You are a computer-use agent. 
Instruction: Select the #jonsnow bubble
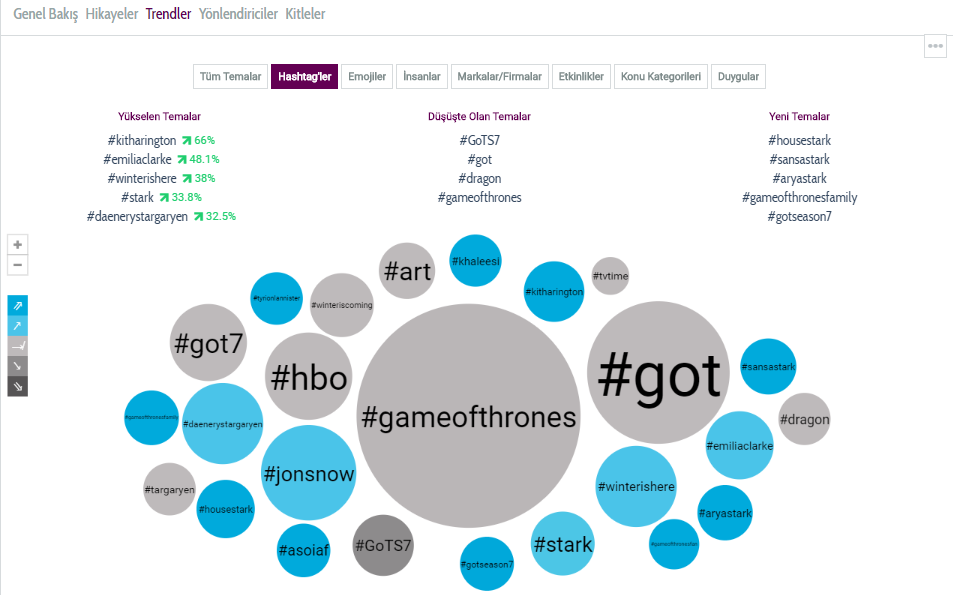(308, 474)
